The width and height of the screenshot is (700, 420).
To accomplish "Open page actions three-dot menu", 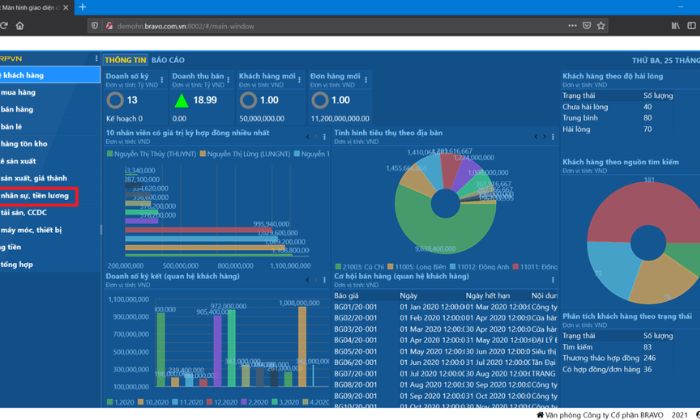I will coord(572,26).
